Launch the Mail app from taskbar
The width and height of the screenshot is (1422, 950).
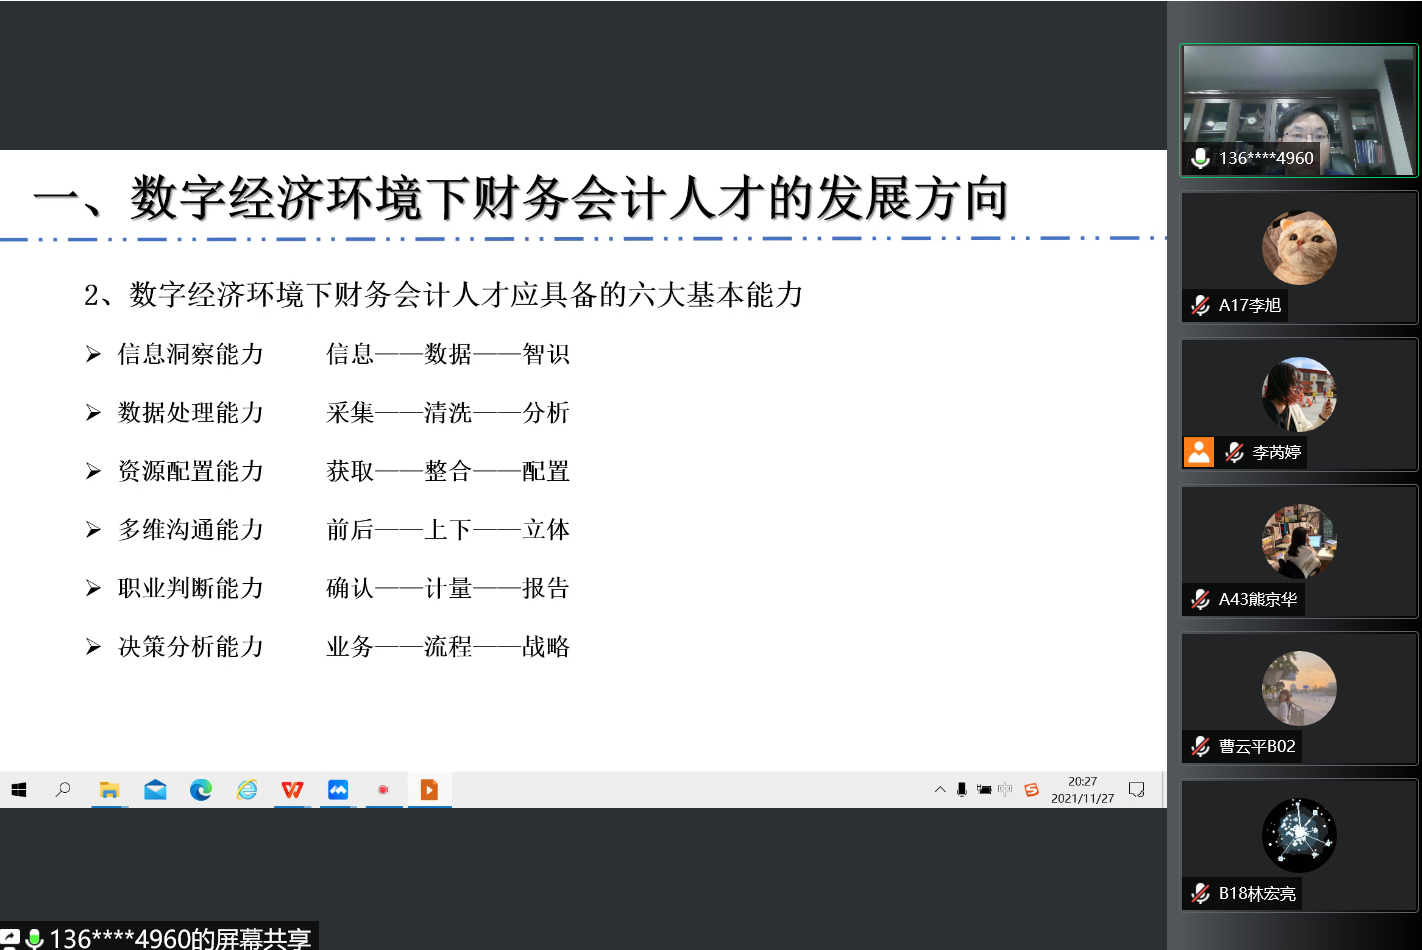coord(155,790)
